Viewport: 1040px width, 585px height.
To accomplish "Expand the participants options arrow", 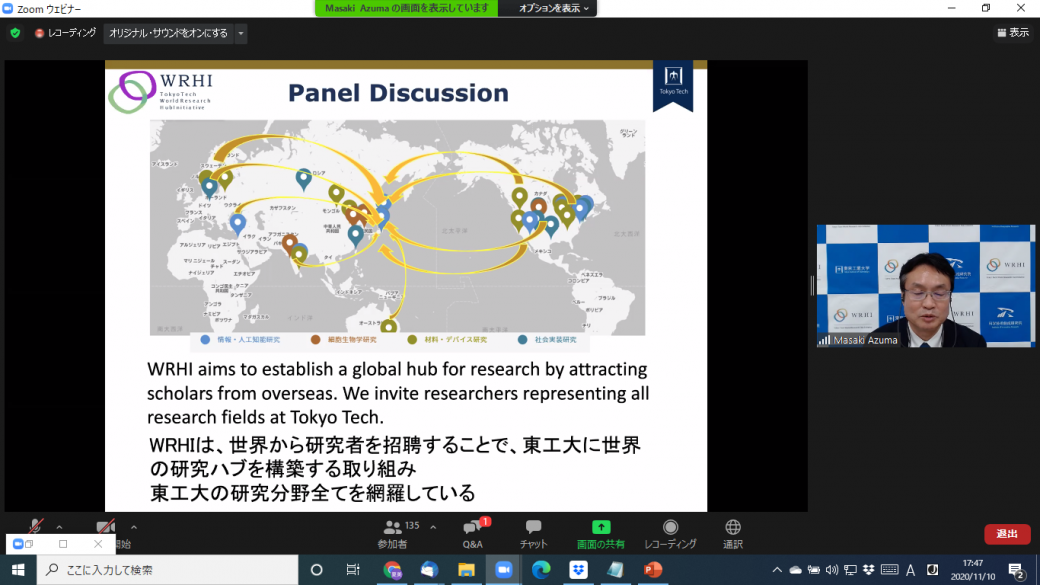I will click(x=433, y=527).
